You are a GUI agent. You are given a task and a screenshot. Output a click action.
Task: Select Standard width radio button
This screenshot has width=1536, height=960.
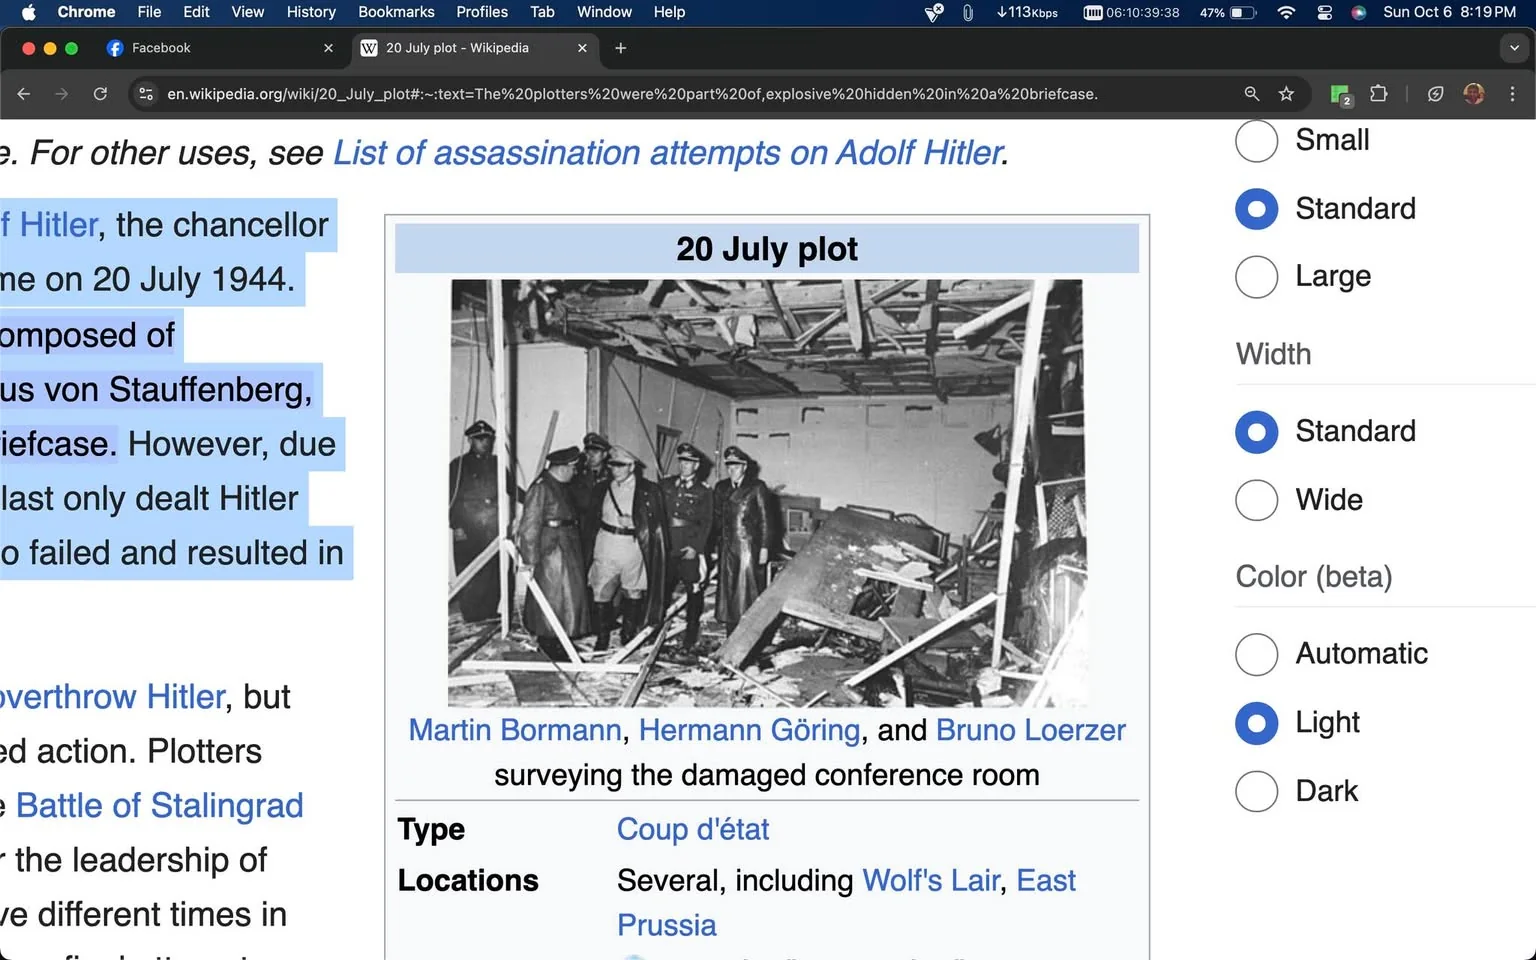point(1257,431)
